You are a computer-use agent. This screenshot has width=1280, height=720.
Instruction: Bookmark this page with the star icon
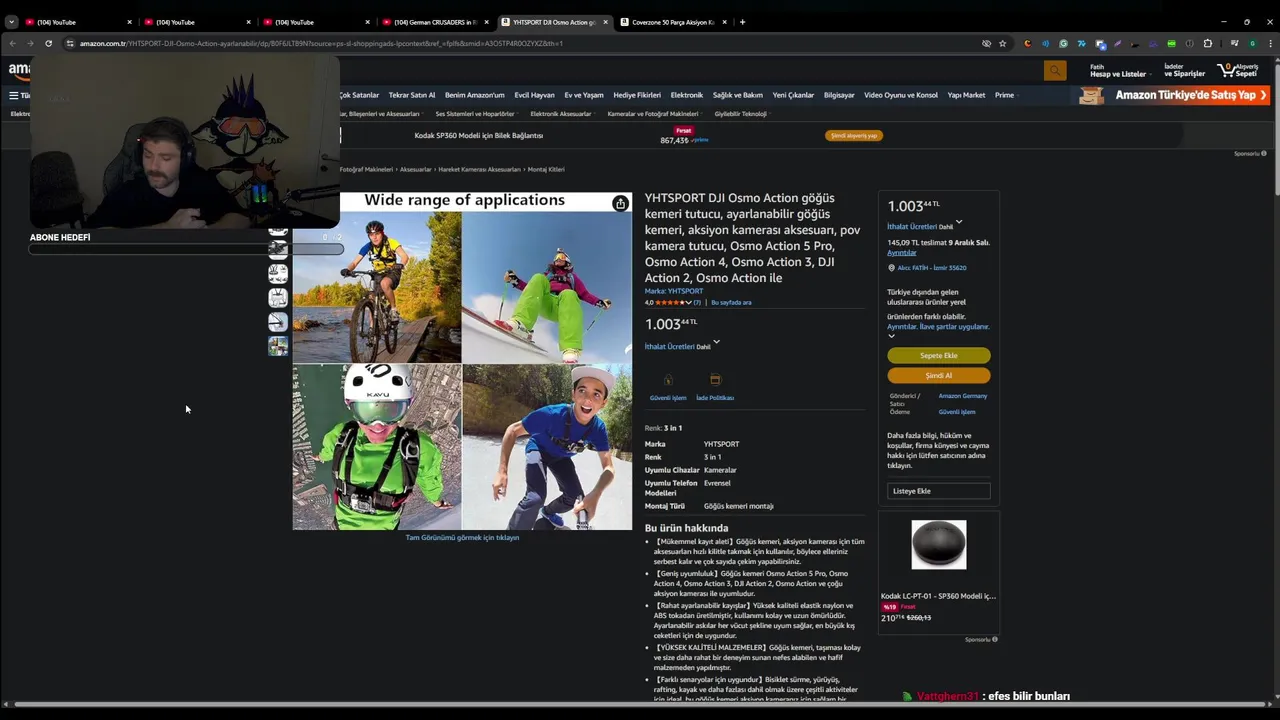tap(1002, 44)
